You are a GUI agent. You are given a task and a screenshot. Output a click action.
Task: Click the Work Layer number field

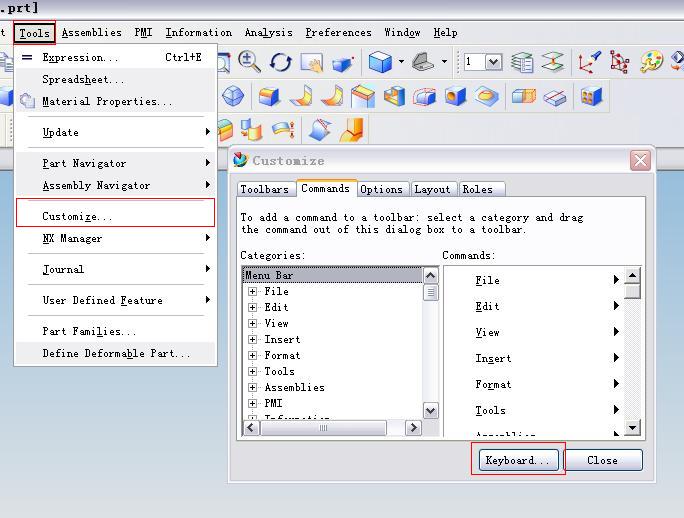(475, 62)
